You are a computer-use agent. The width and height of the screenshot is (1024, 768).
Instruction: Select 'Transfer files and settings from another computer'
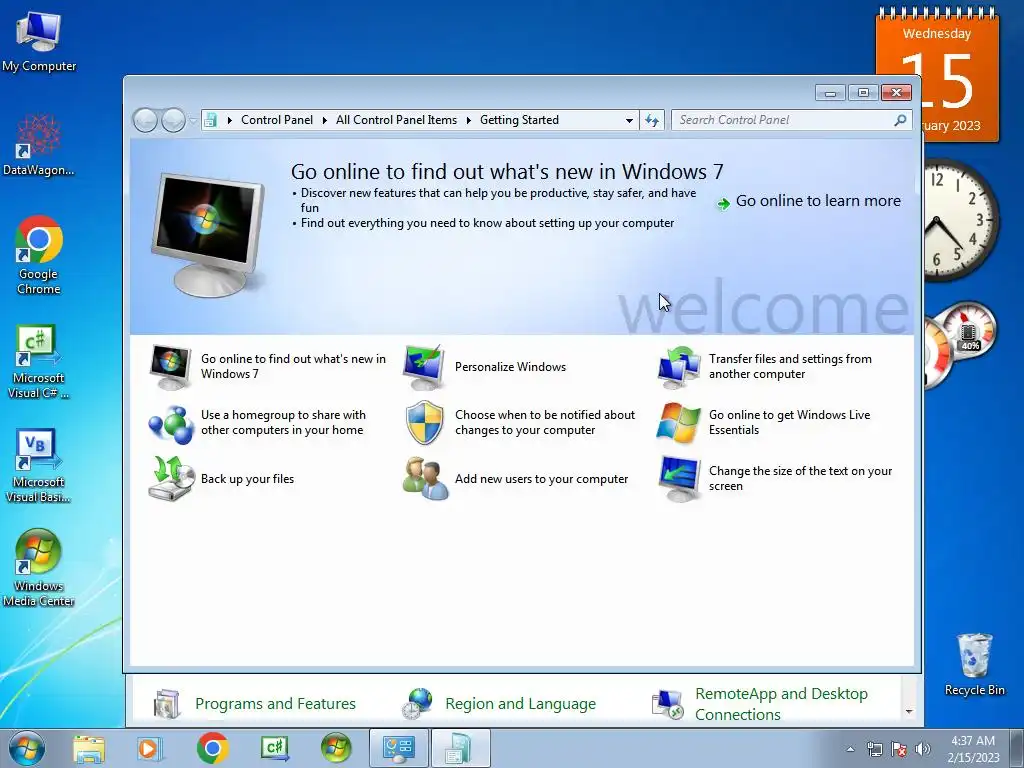point(790,366)
